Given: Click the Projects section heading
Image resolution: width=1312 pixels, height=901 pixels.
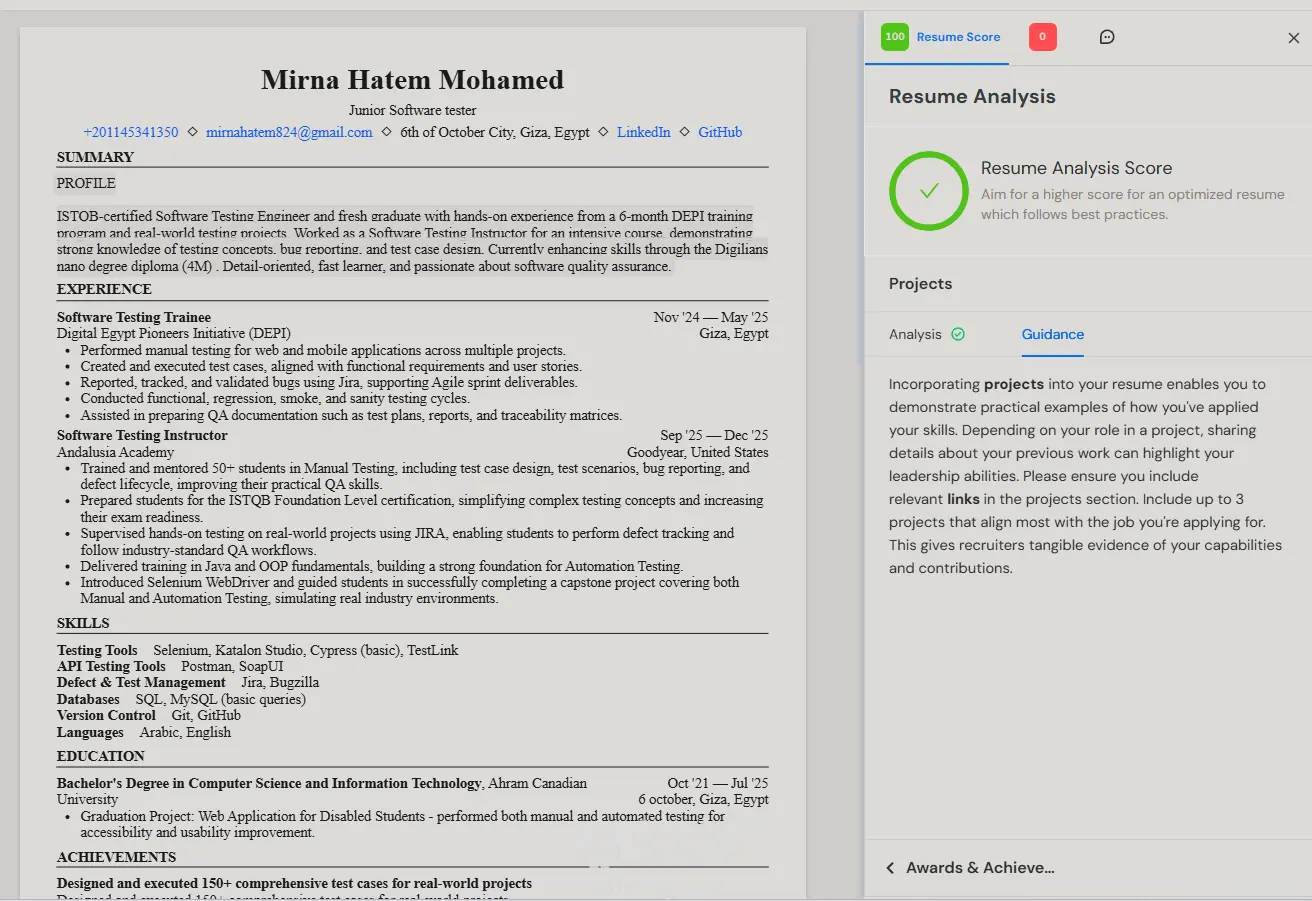Looking at the screenshot, I should coord(920,284).
